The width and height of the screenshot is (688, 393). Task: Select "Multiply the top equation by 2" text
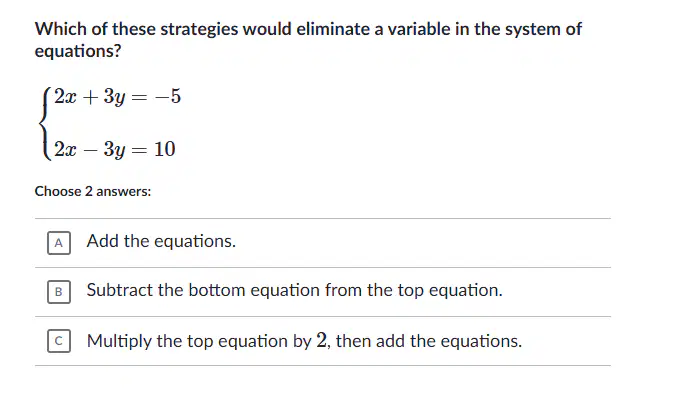click(207, 341)
